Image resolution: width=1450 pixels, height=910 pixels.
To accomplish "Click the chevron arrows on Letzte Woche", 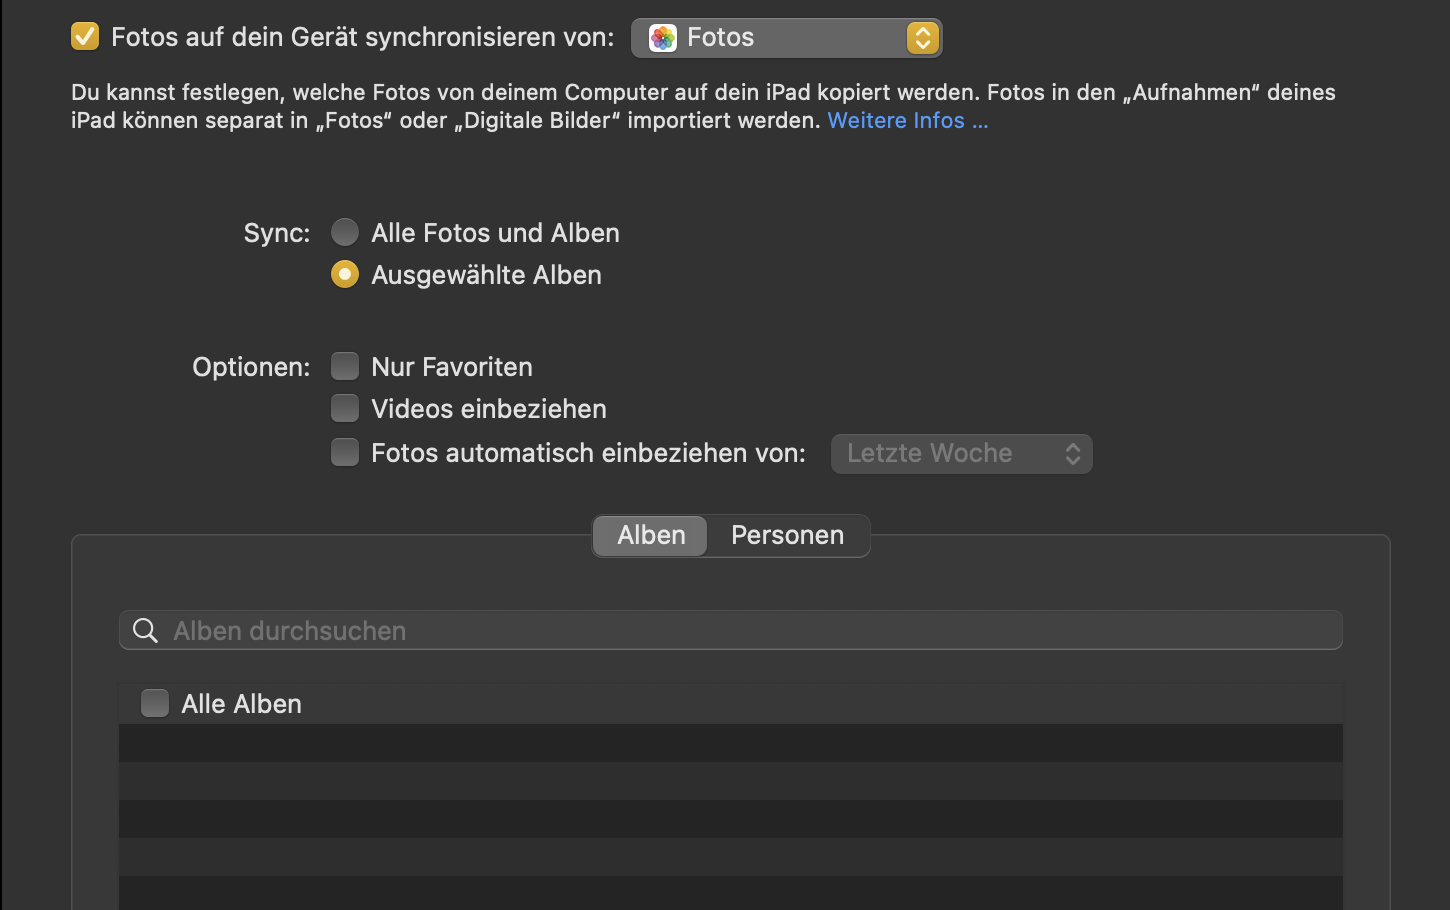I will (x=1072, y=454).
